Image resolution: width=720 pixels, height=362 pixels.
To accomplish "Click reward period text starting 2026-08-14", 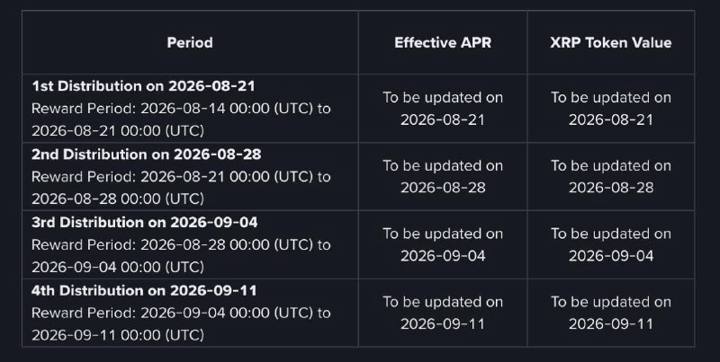I will [x=181, y=120].
